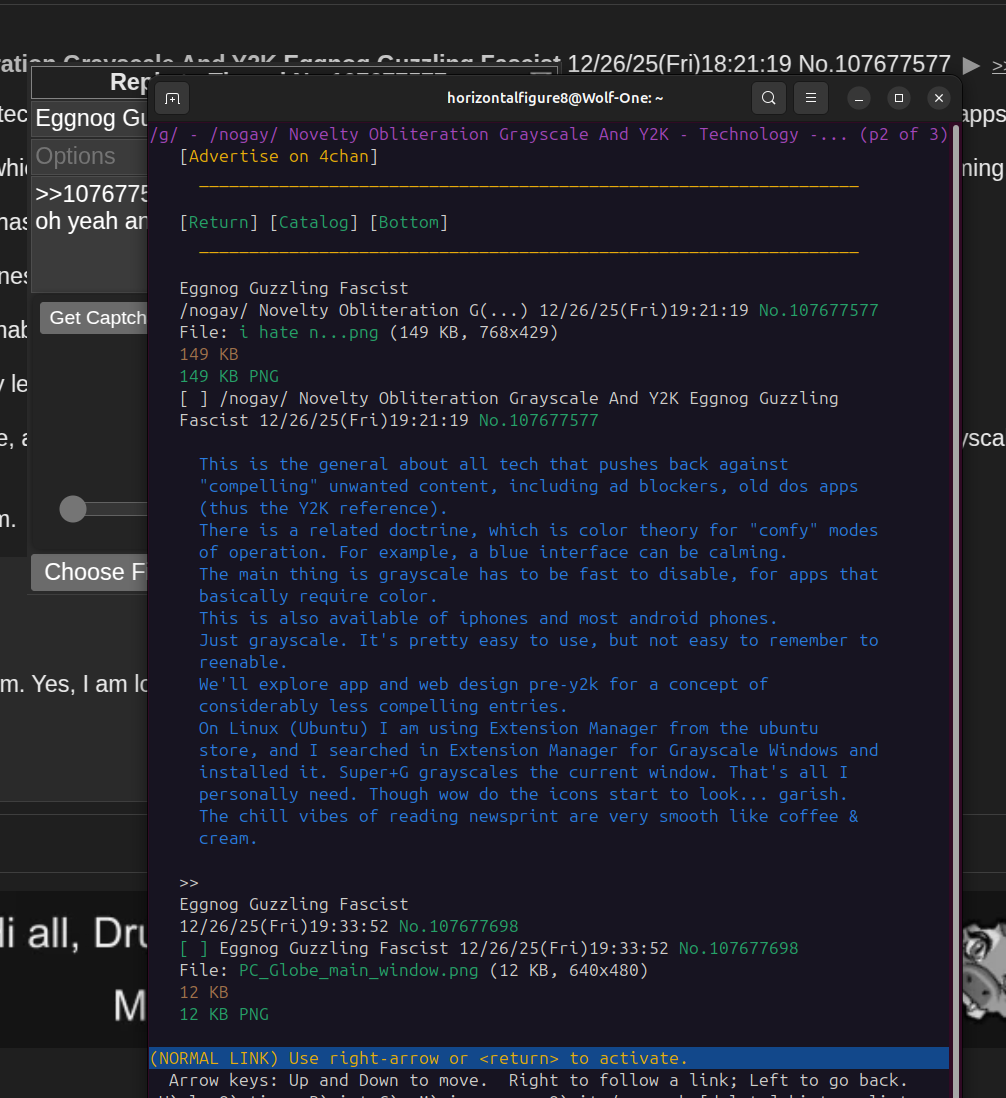Toggle the checkbox before /nogay/ Novelty Obliteration
Viewport: 1006px width, 1098px height.
coord(194,398)
